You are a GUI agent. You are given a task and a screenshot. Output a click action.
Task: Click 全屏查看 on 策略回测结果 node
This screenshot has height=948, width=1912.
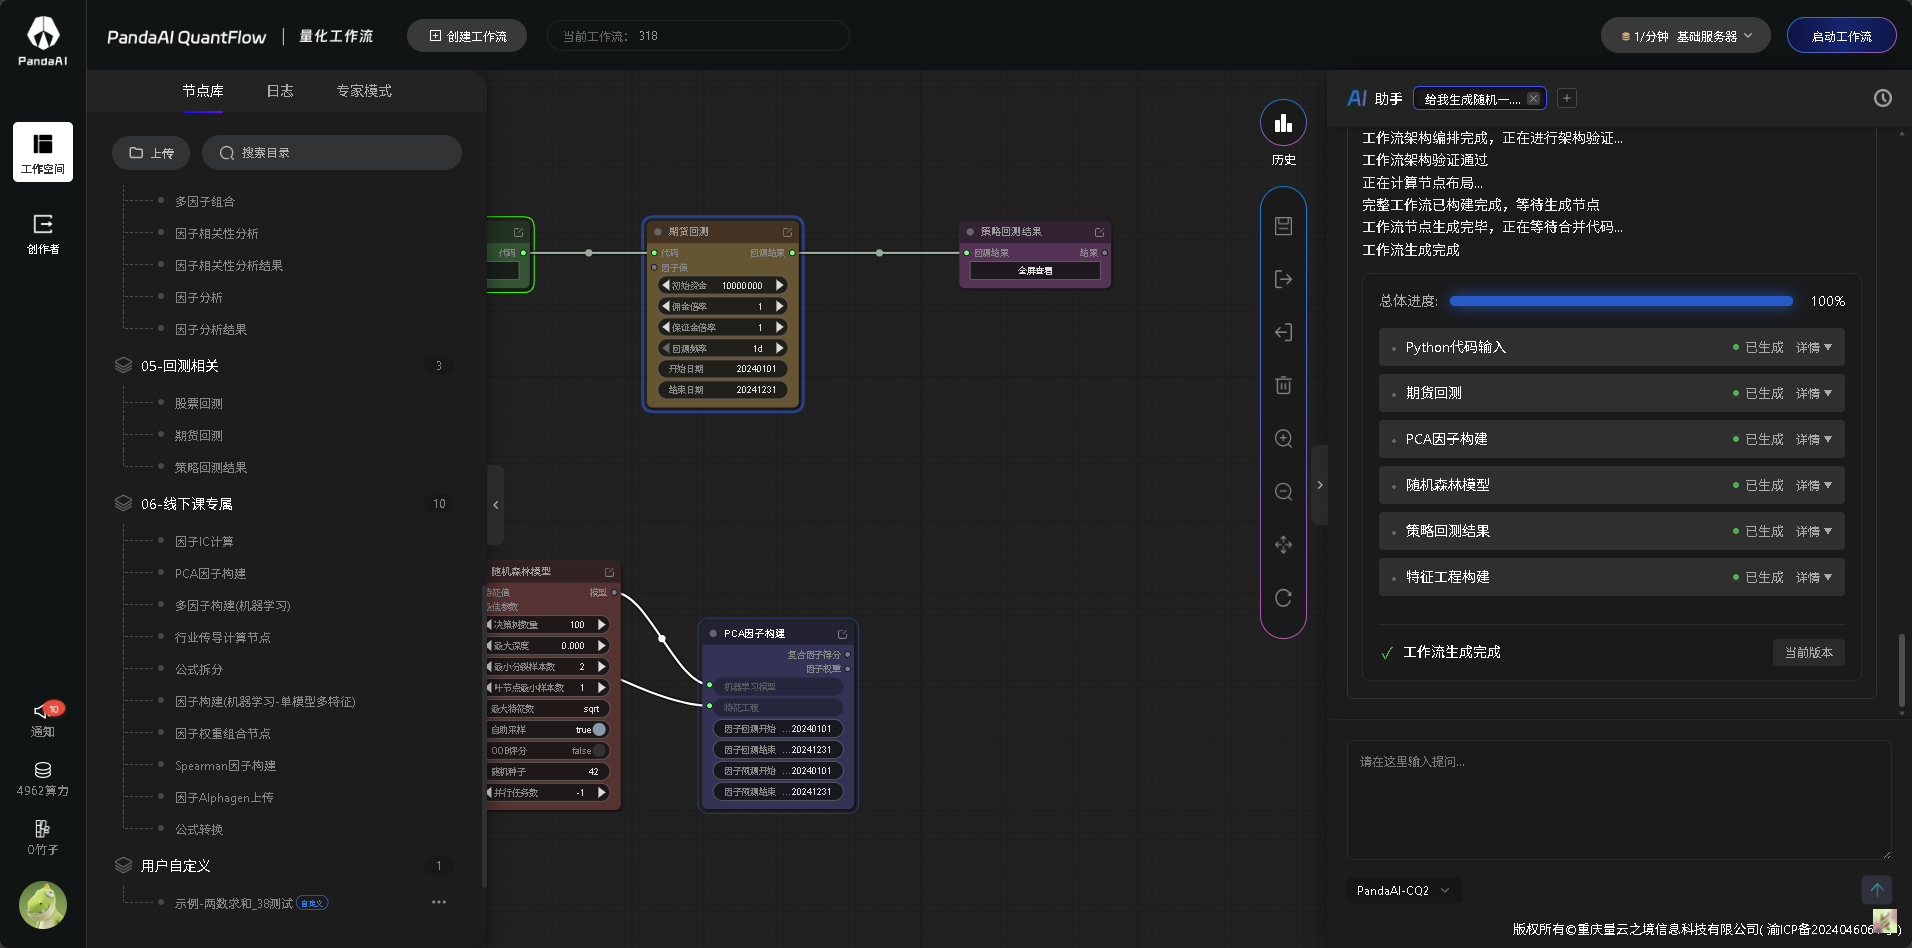click(1035, 271)
